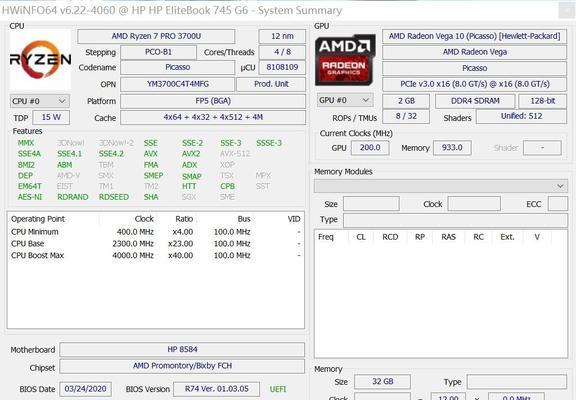Click the AMD Promontory/Bixby FCH chipset field
Viewport: 576px width, 400px height.
[x=182, y=366]
